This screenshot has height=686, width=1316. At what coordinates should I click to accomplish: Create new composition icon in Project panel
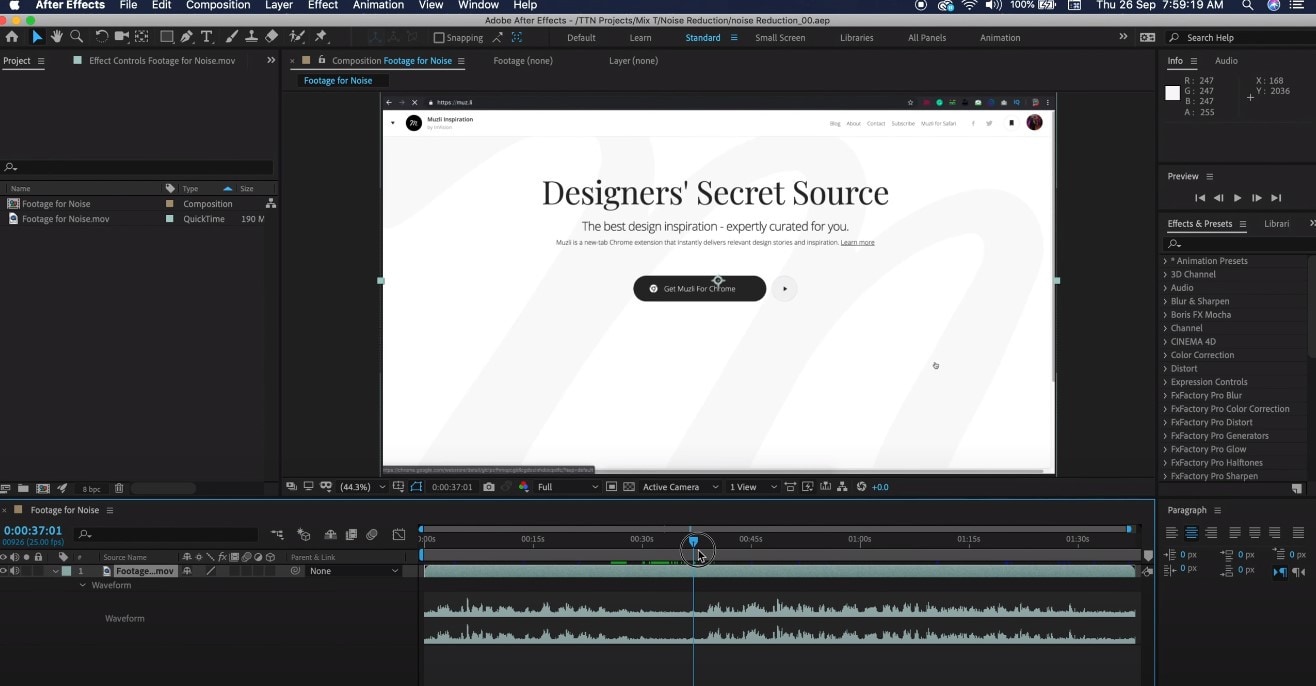click(x=42, y=488)
